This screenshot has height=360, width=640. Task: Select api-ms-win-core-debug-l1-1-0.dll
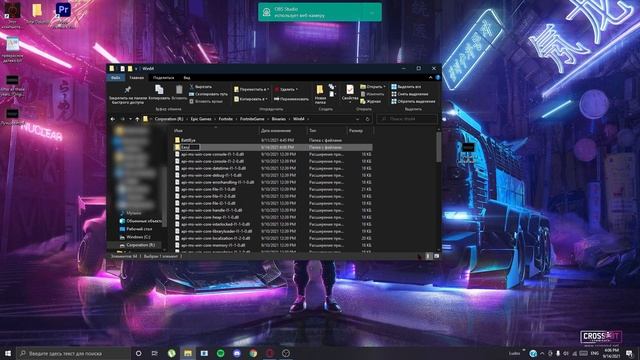(x=273, y=175)
